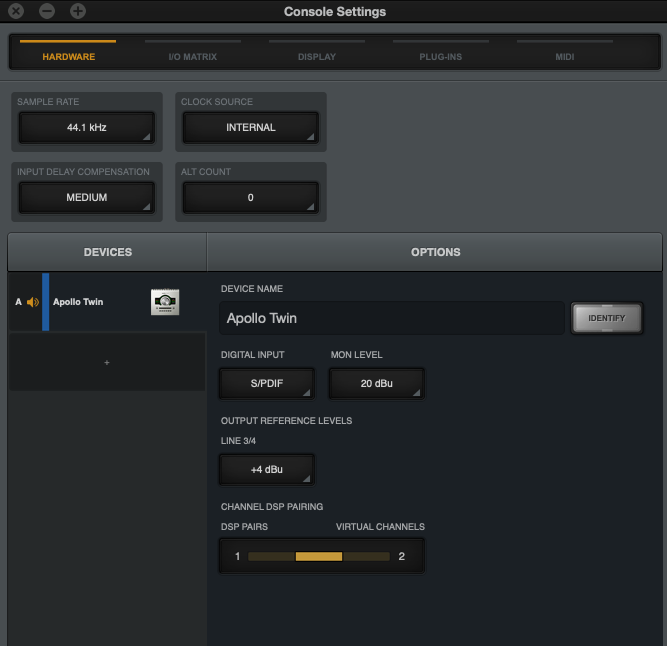Open the Sample Rate 44.1 kHz dropdown

(87, 128)
